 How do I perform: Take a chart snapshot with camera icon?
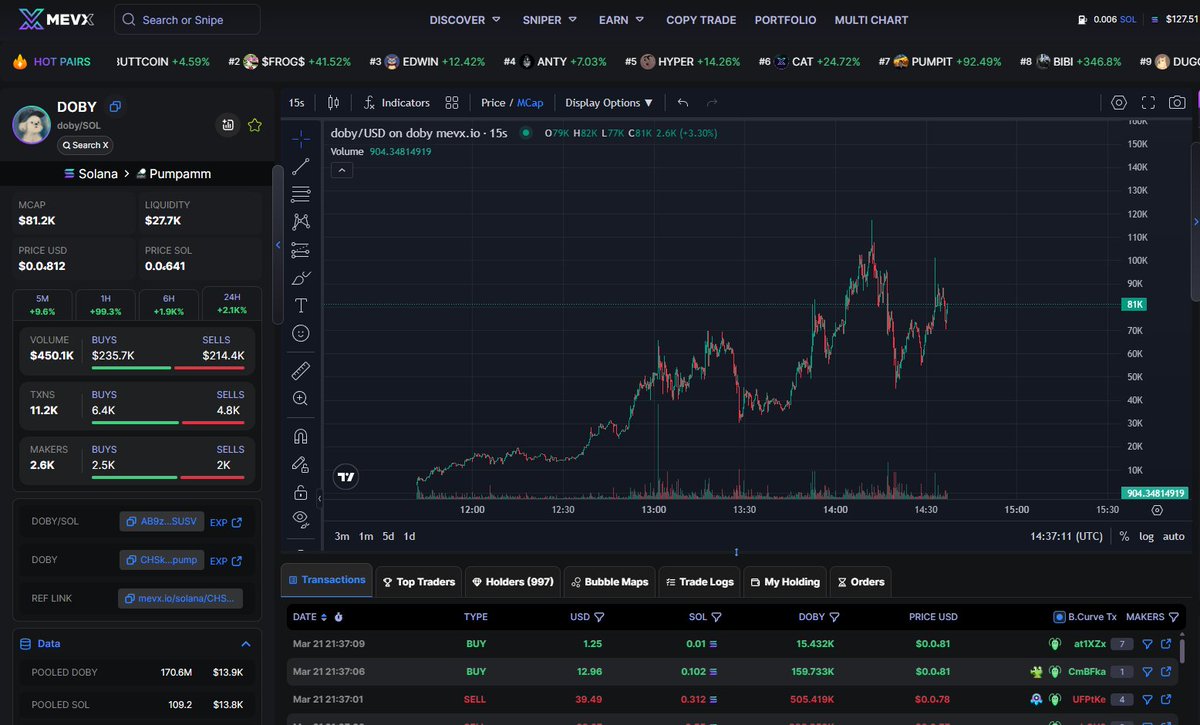(1177, 103)
